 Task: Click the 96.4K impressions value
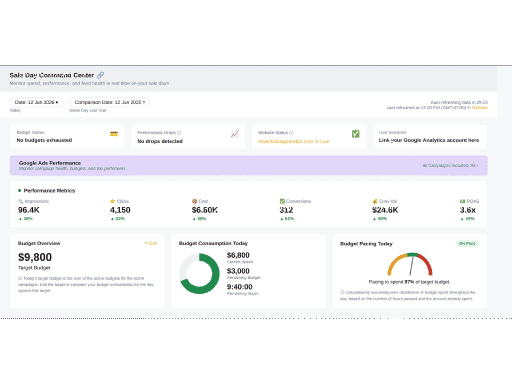[29, 210]
